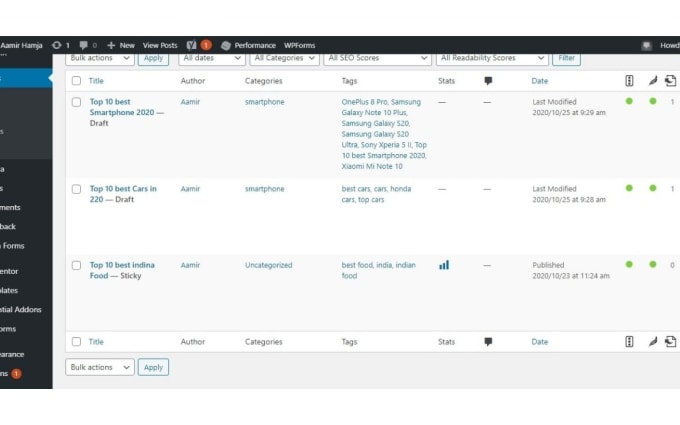
Task: Toggle select-all checkbox in table footer
Action: click(76, 342)
